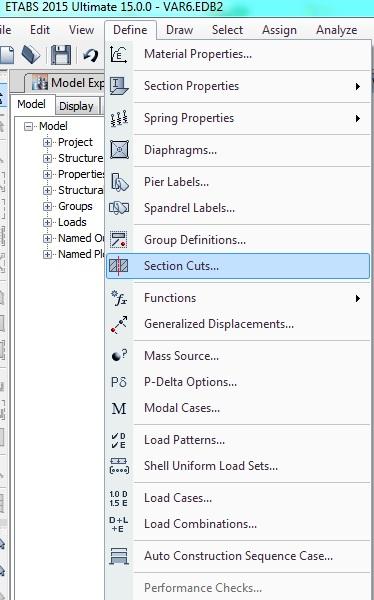Open the Section Properties submenu arrow
Screen dimensions: 374x600
point(358,86)
